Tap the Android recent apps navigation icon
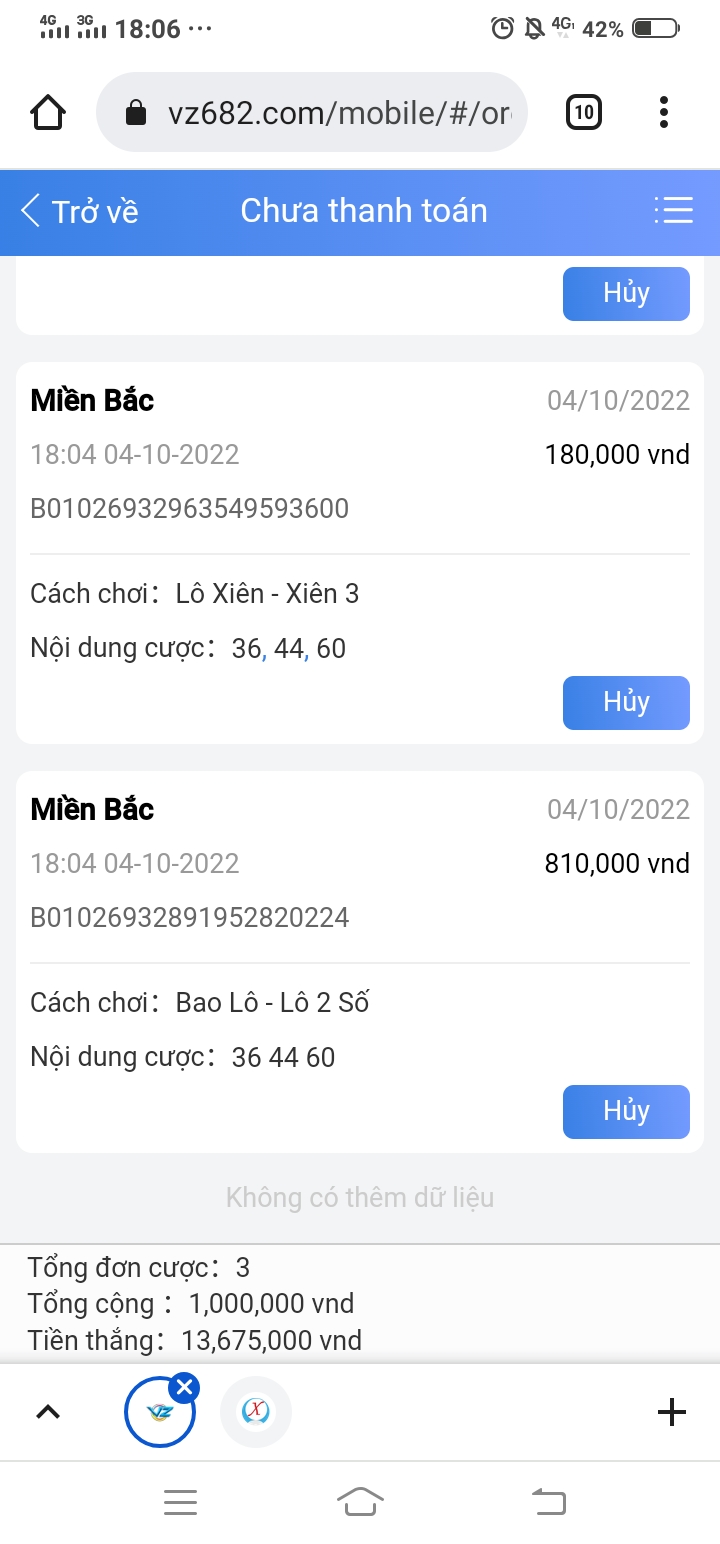The height and width of the screenshot is (1544, 720). click(180, 1502)
